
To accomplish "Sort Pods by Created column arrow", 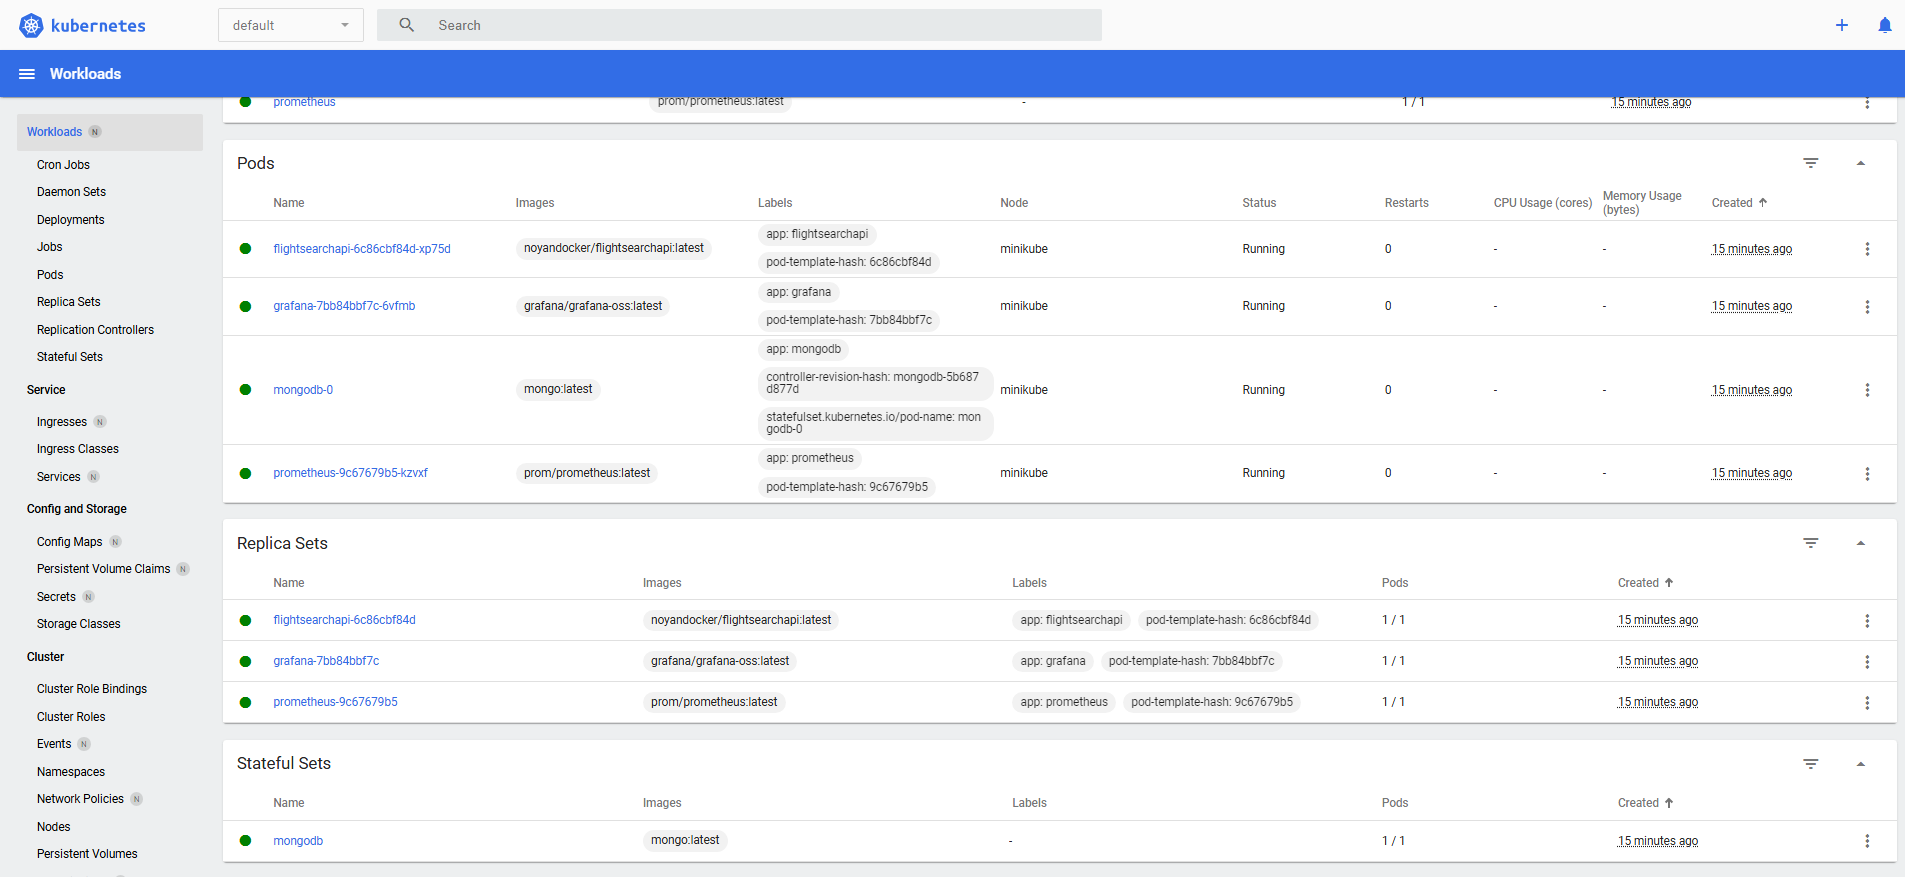I will click(x=1763, y=202).
